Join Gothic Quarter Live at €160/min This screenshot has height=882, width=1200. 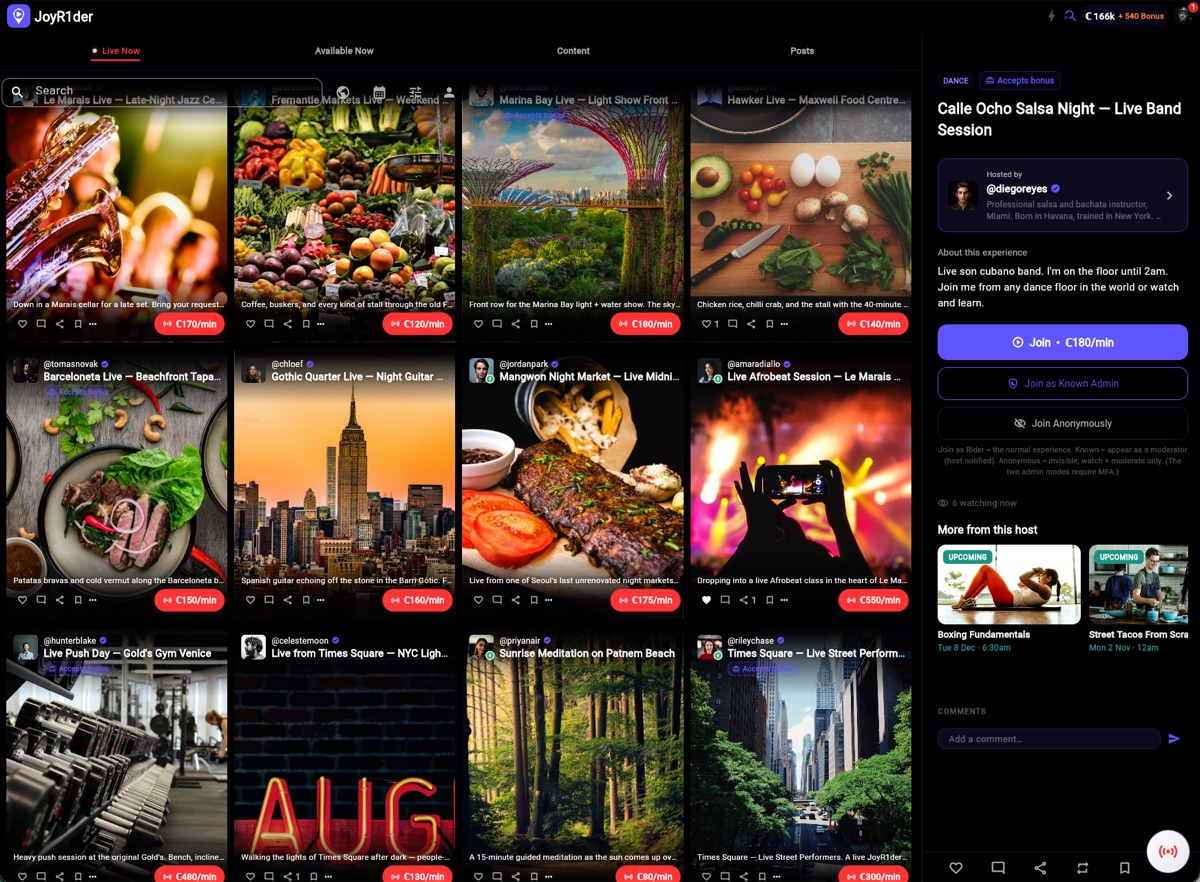pyautogui.click(x=418, y=600)
